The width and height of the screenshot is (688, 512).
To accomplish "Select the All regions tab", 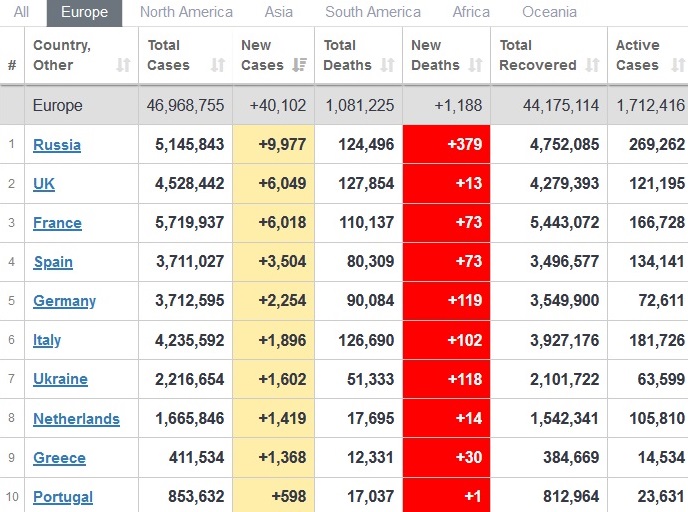I will pos(22,12).
